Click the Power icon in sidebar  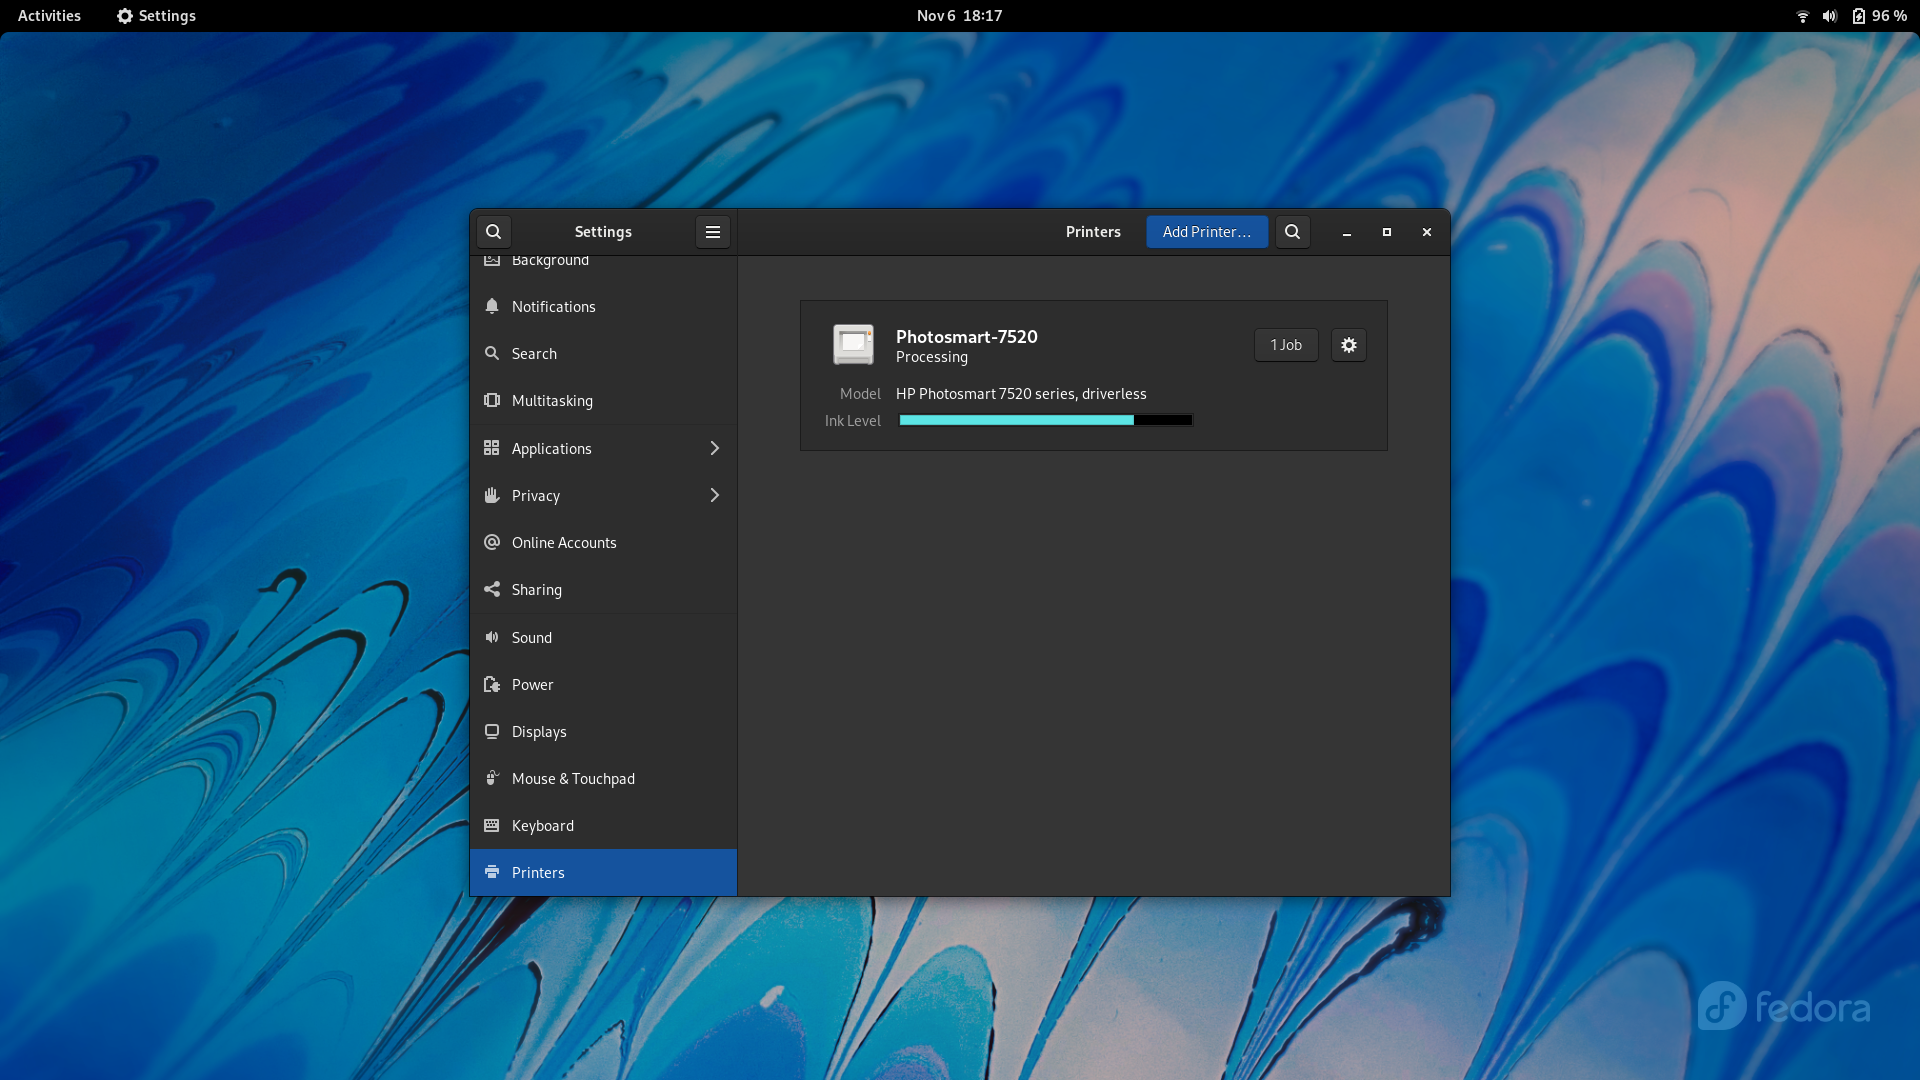pyautogui.click(x=492, y=684)
